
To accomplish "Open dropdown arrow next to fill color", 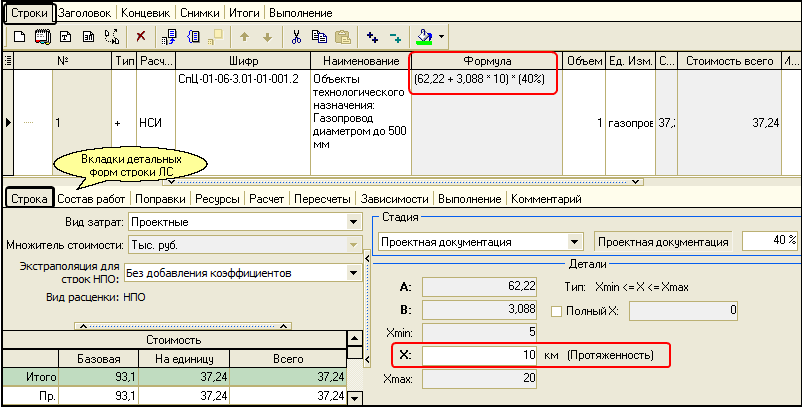I will tap(441, 37).
